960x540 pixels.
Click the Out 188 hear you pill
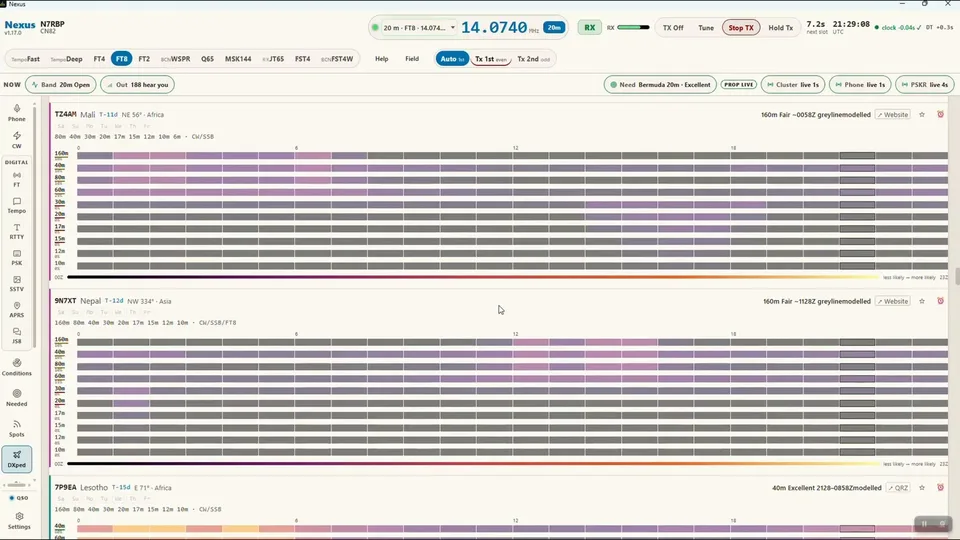138,84
